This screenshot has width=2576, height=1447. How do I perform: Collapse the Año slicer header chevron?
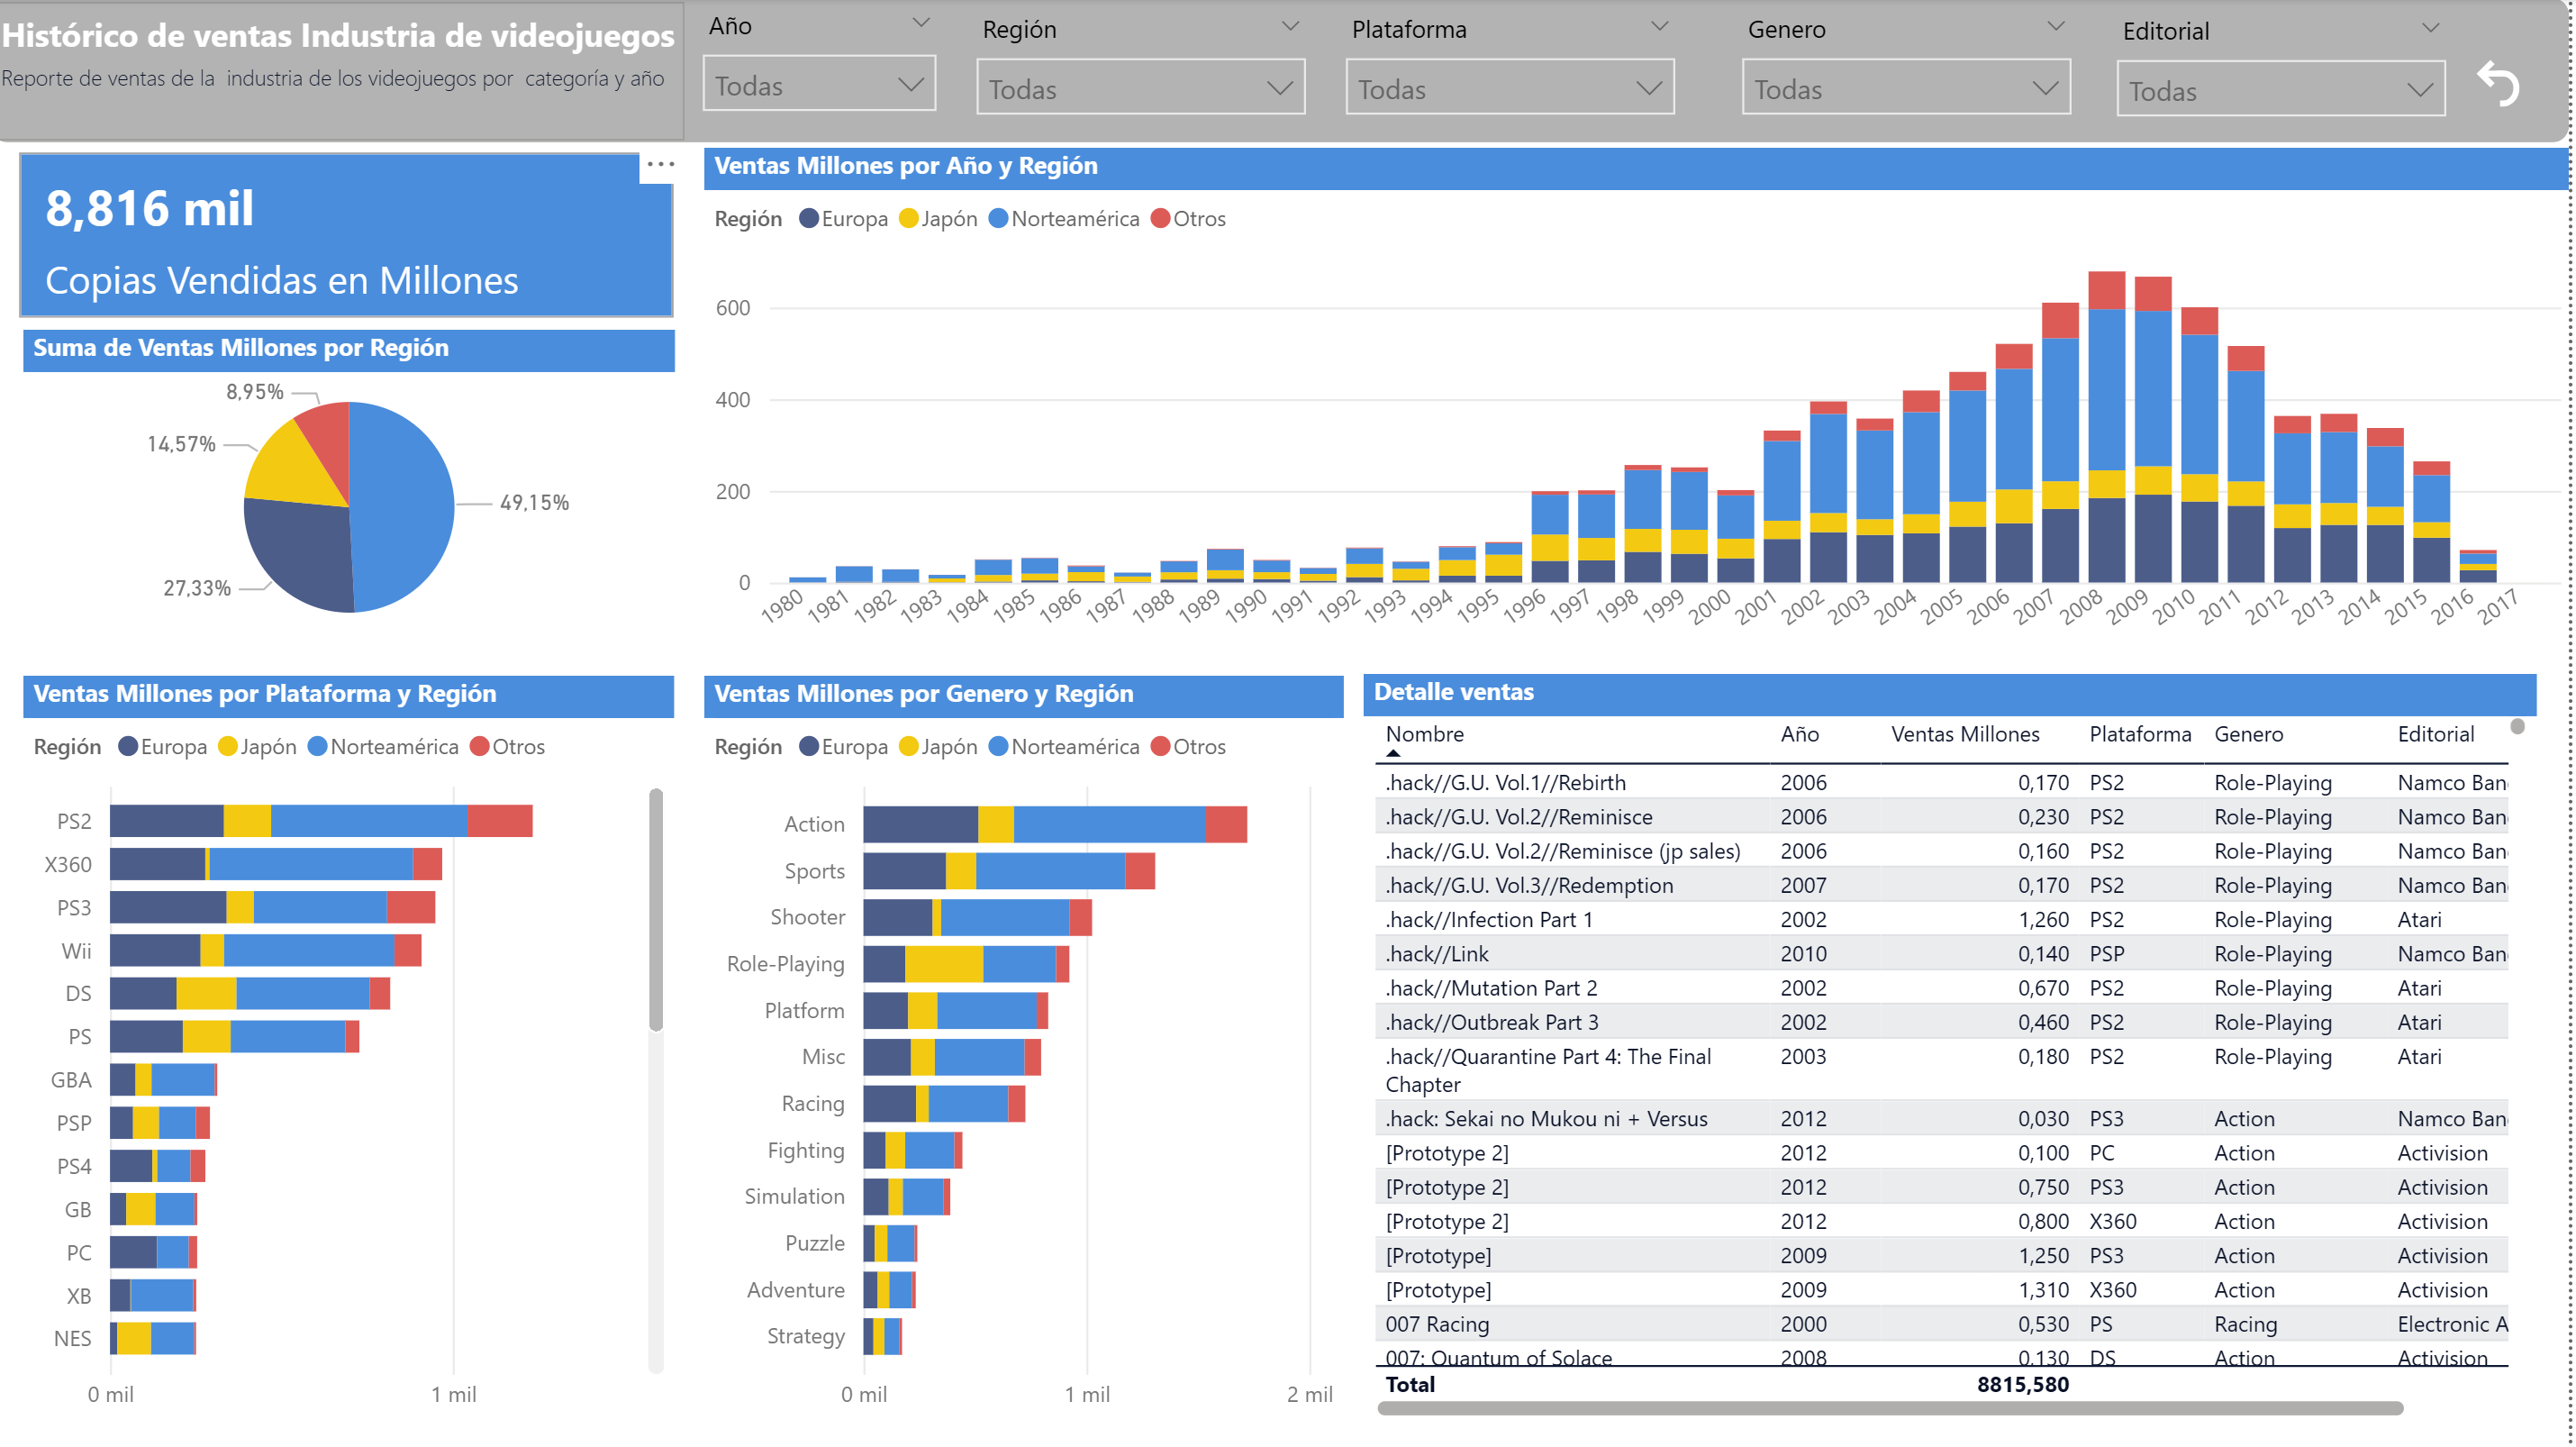pos(921,23)
